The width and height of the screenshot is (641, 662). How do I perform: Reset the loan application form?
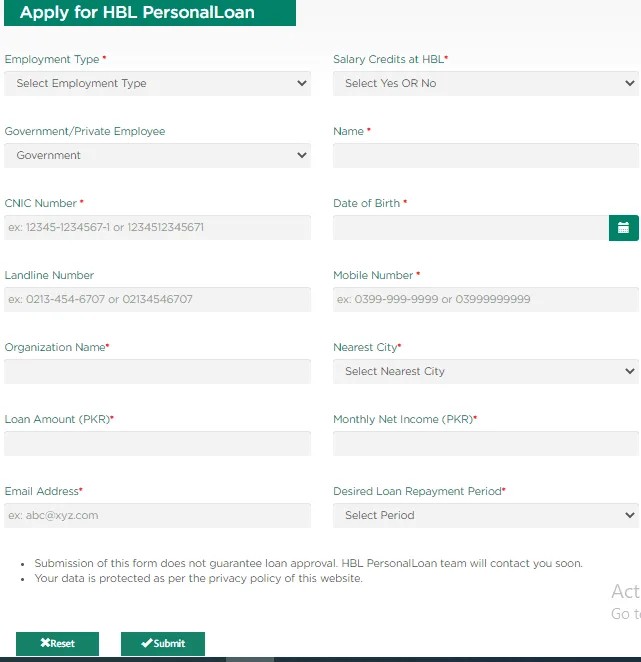tap(57, 643)
